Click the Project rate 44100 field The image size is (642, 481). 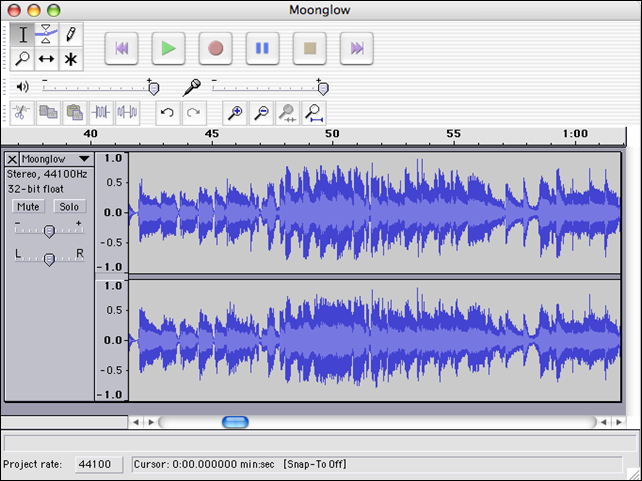click(x=99, y=464)
